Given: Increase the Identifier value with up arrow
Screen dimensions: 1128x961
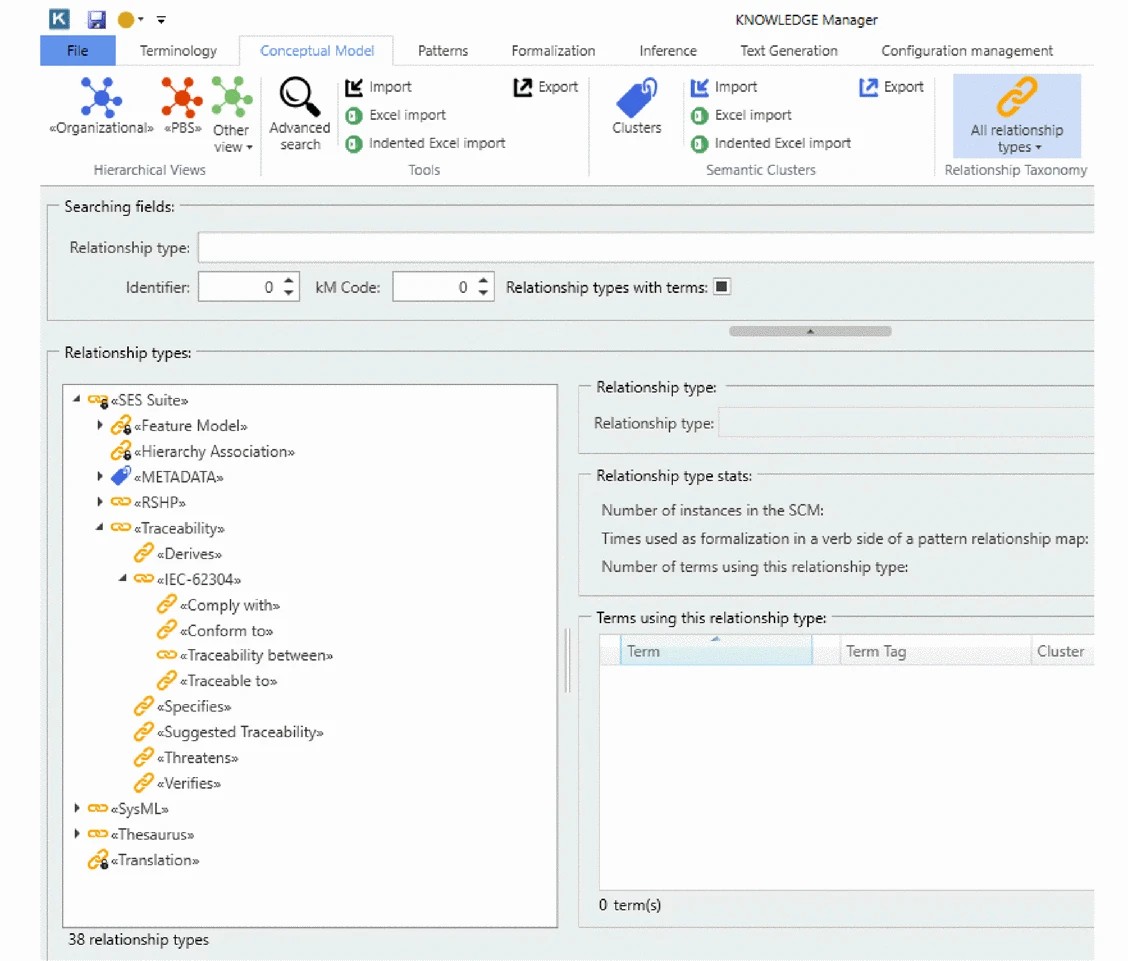Looking at the screenshot, I should coord(289,281).
